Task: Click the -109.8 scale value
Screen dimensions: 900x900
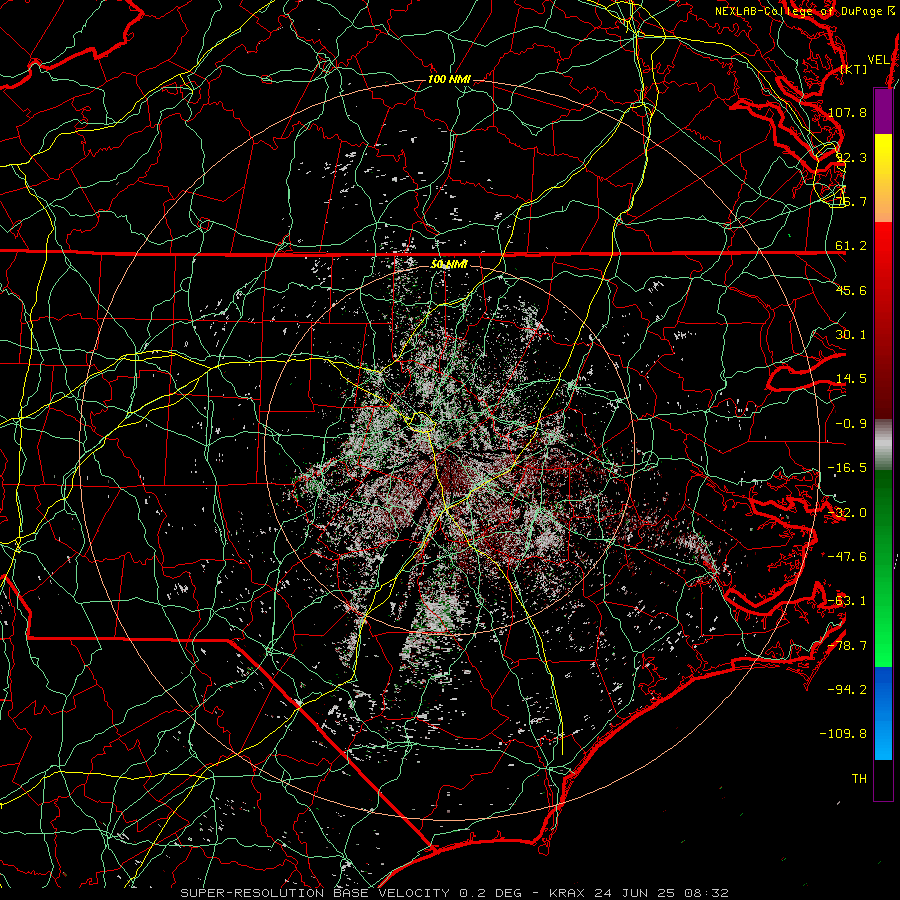Action: [x=843, y=734]
